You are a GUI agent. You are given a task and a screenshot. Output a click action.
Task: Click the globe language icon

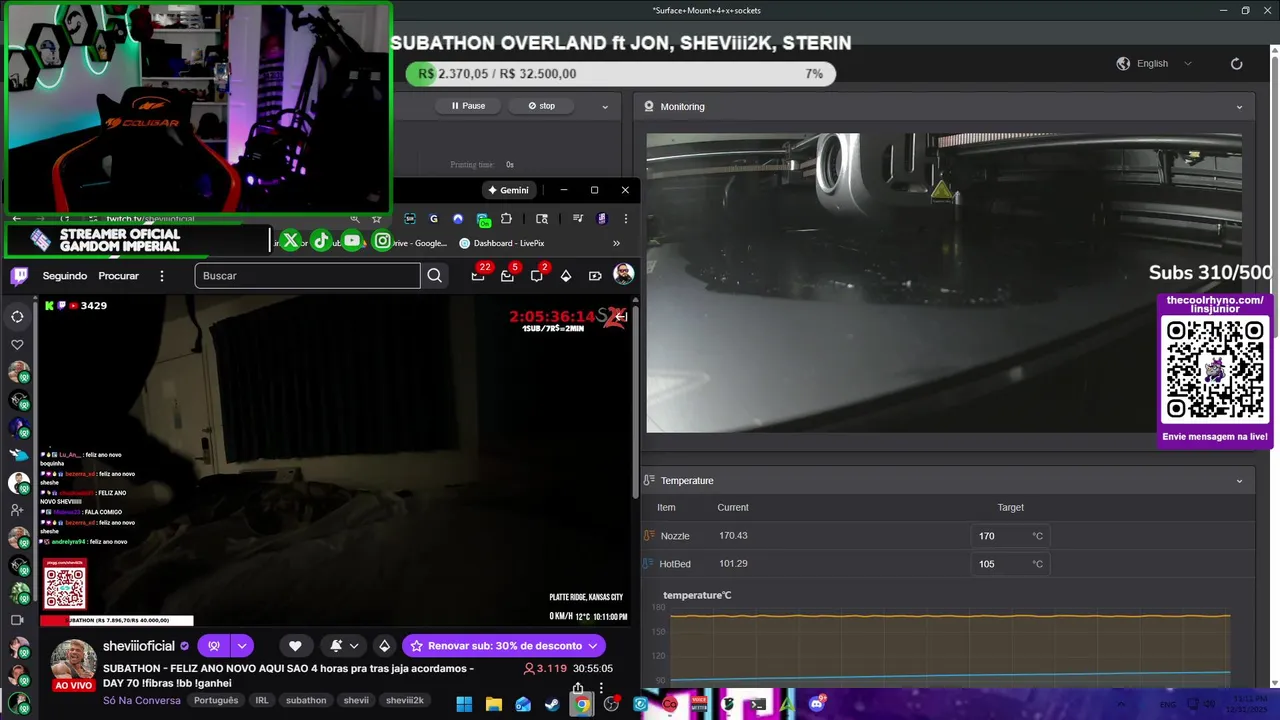coord(1123,64)
